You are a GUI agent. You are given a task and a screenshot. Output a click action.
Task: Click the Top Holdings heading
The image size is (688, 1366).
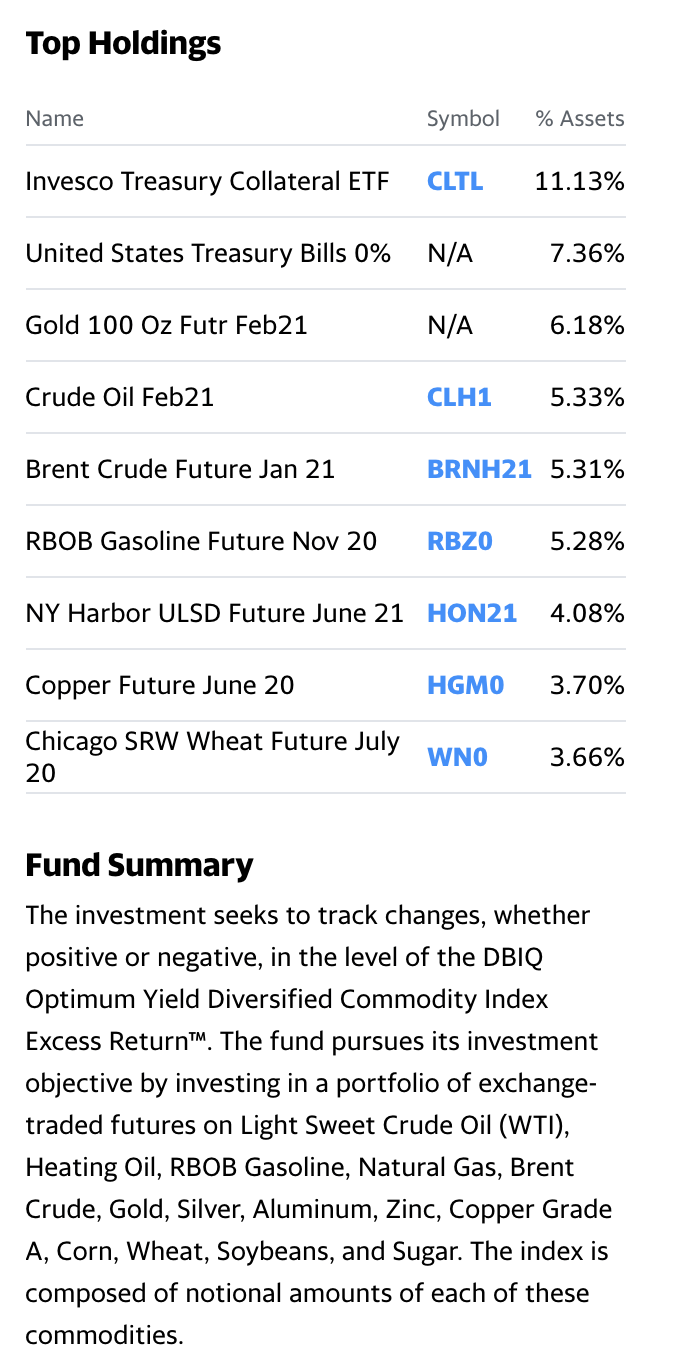coord(123,43)
